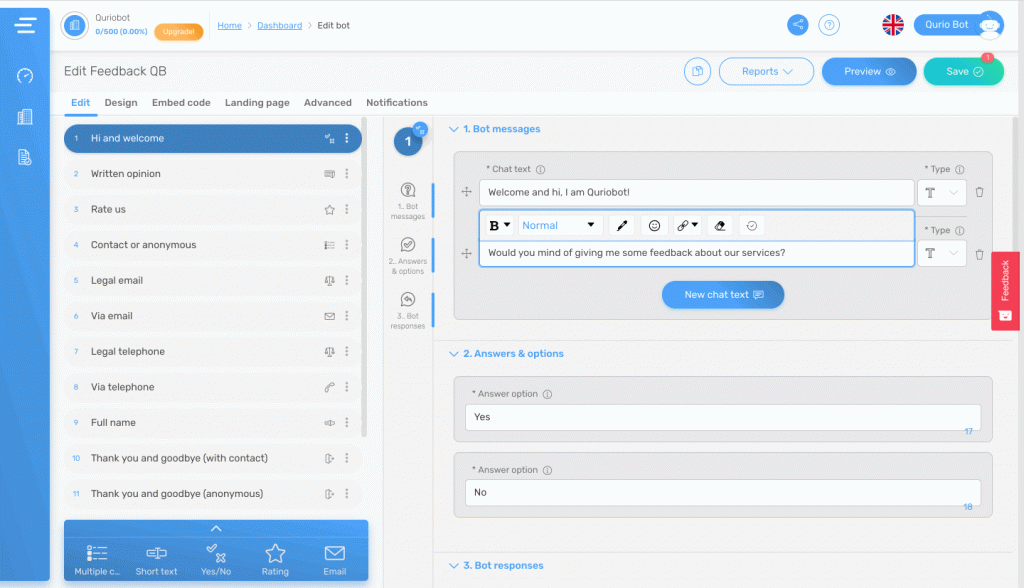
Task: Click the share icon in top bar
Action: coord(797,25)
